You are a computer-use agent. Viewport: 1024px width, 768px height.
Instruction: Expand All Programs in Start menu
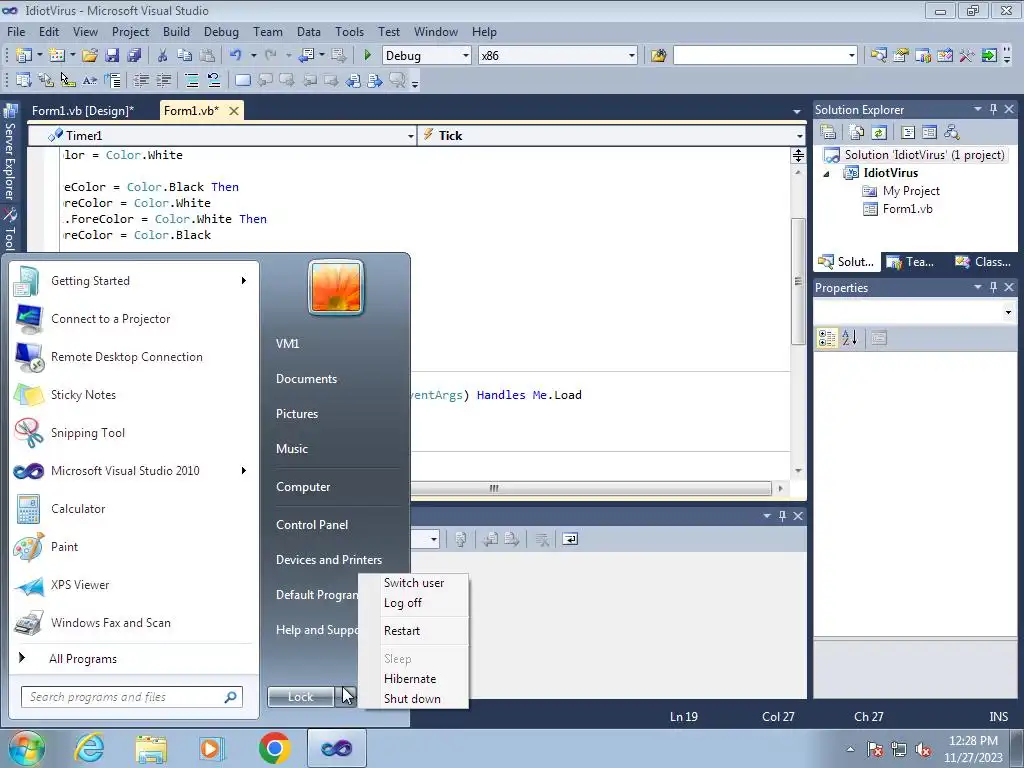pos(83,658)
